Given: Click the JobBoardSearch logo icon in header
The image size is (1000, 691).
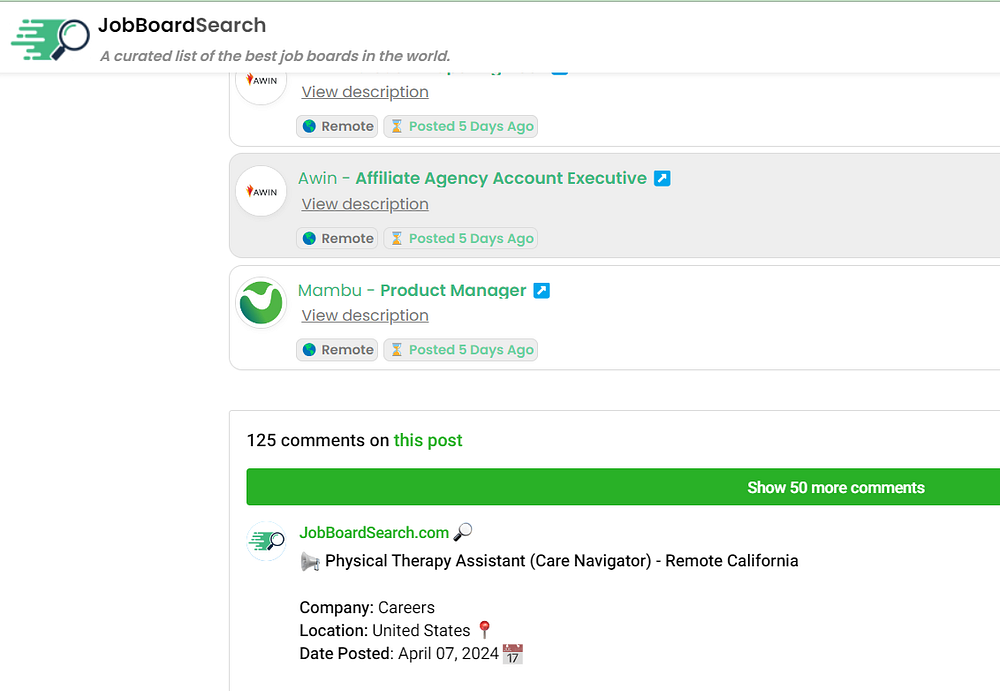Looking at the screenshot, I should [50, 39].
